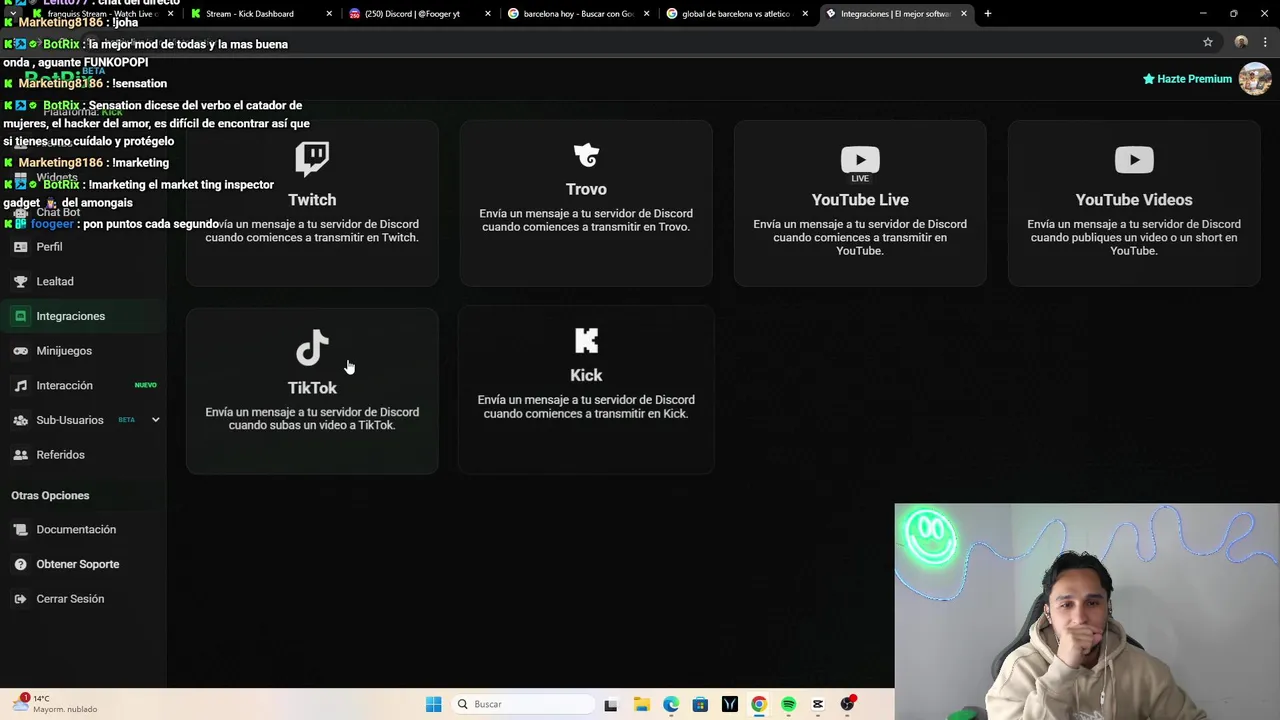Open a new browser tab

[x=987, y=14]
